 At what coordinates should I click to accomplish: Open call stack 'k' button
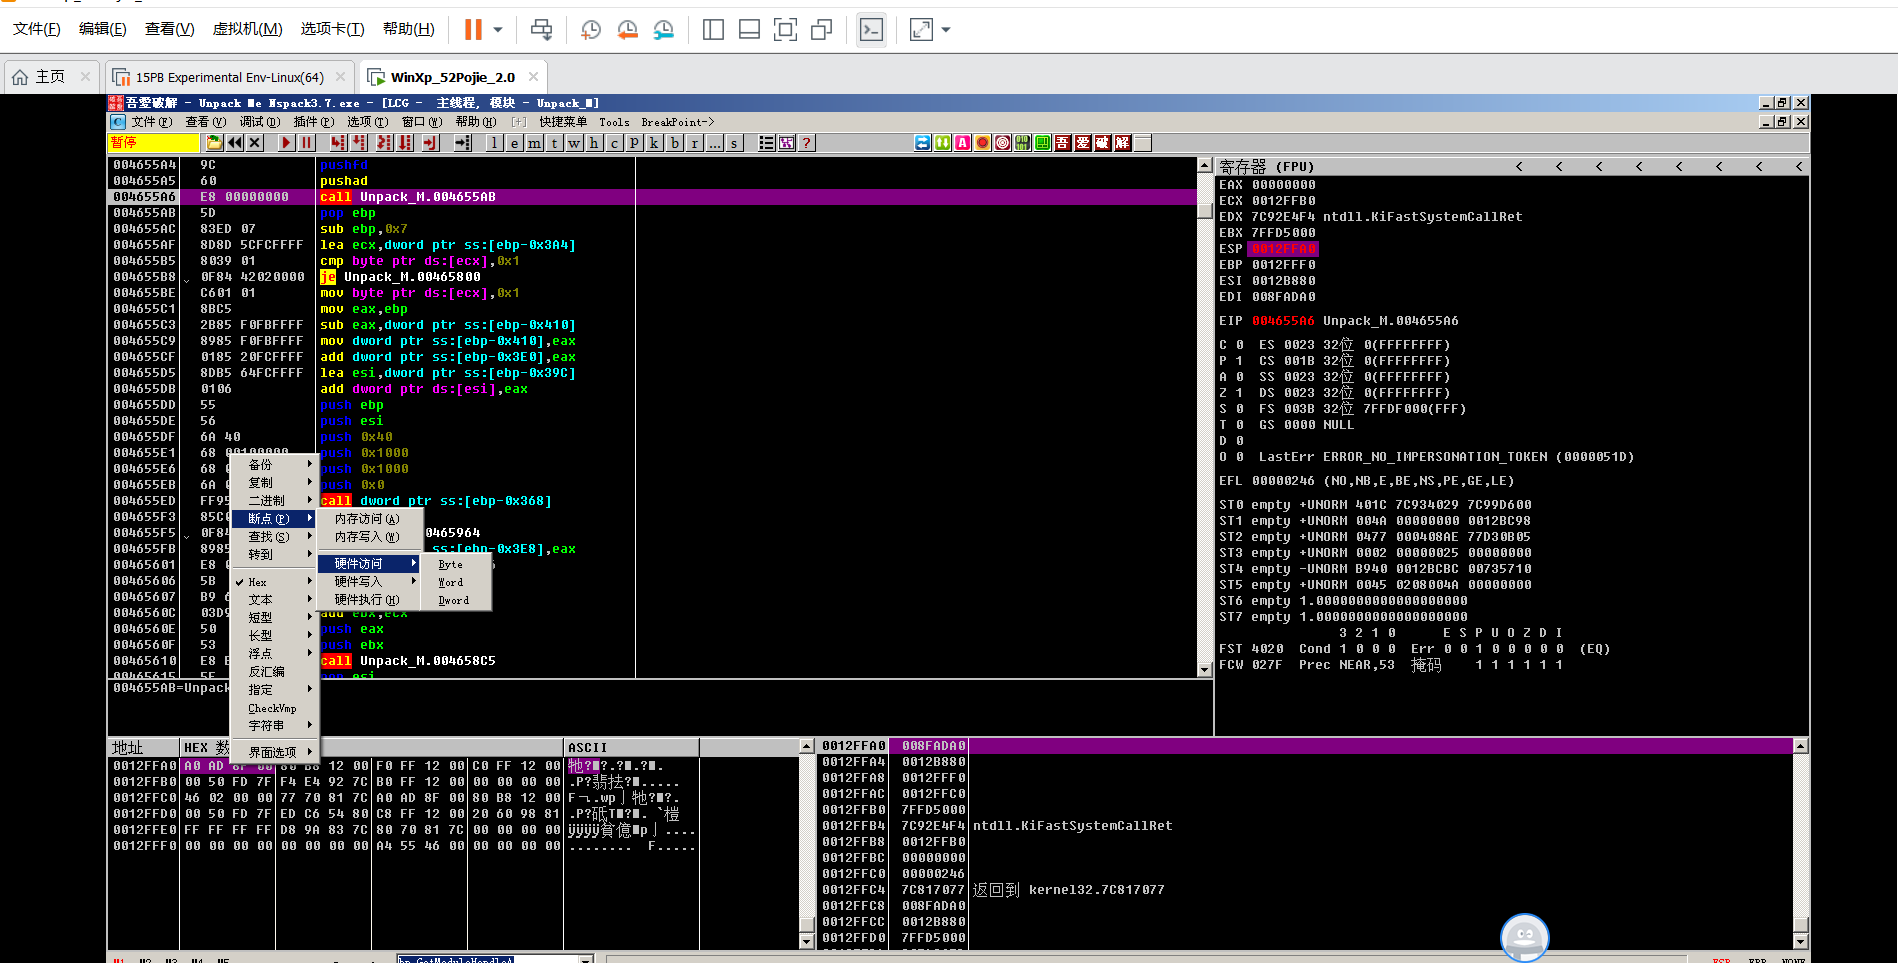pos(654,143)
